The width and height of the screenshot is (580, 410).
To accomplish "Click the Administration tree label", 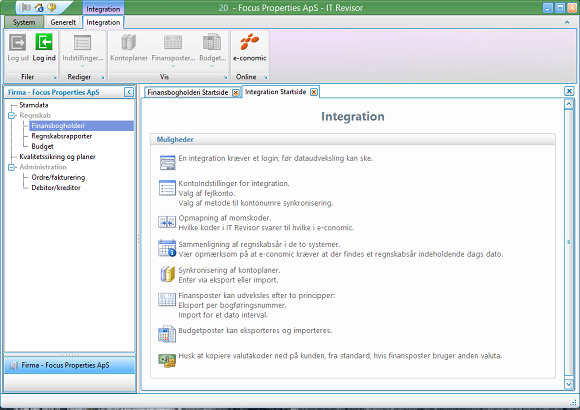I will pos(43,167).
